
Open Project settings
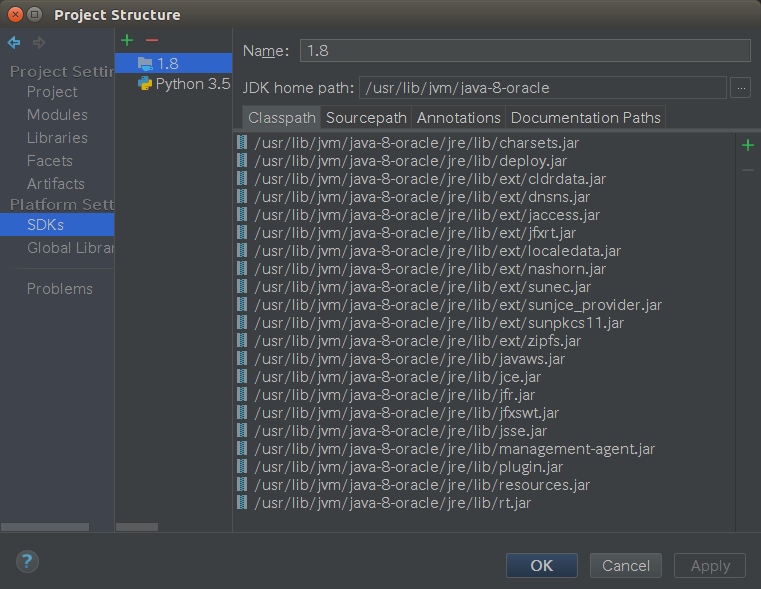(x=52, y=92)
